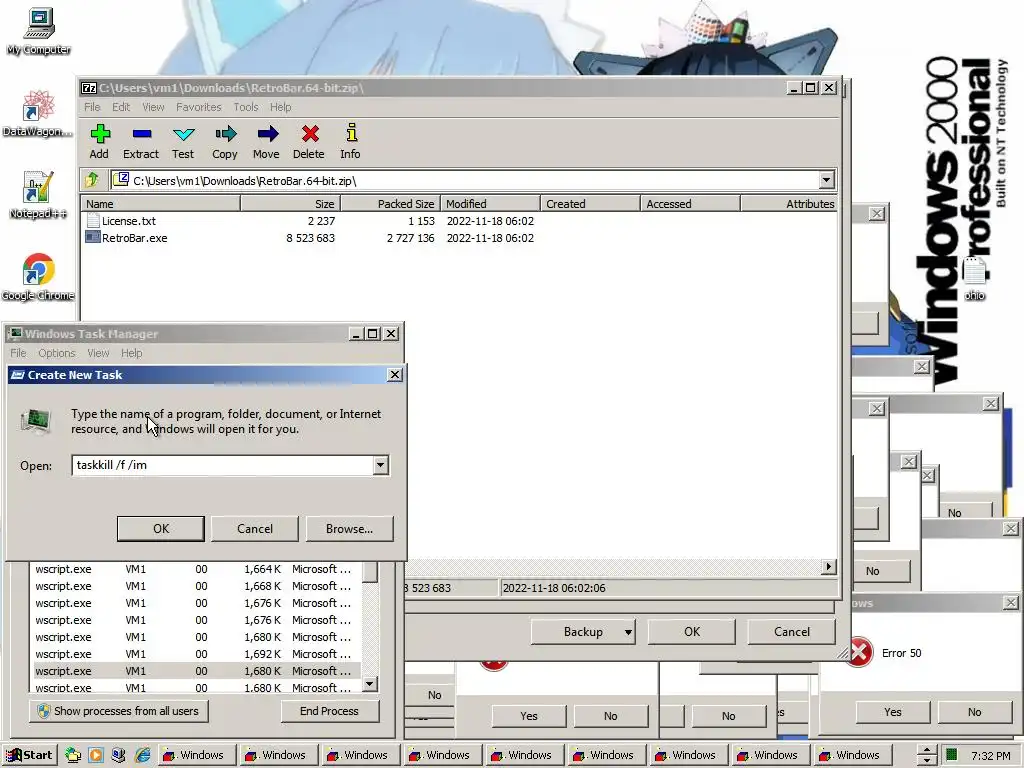Click the RetroBar.exe file icon in the archive
Viewport: 1024px width, 768px height.
[93, 238]
